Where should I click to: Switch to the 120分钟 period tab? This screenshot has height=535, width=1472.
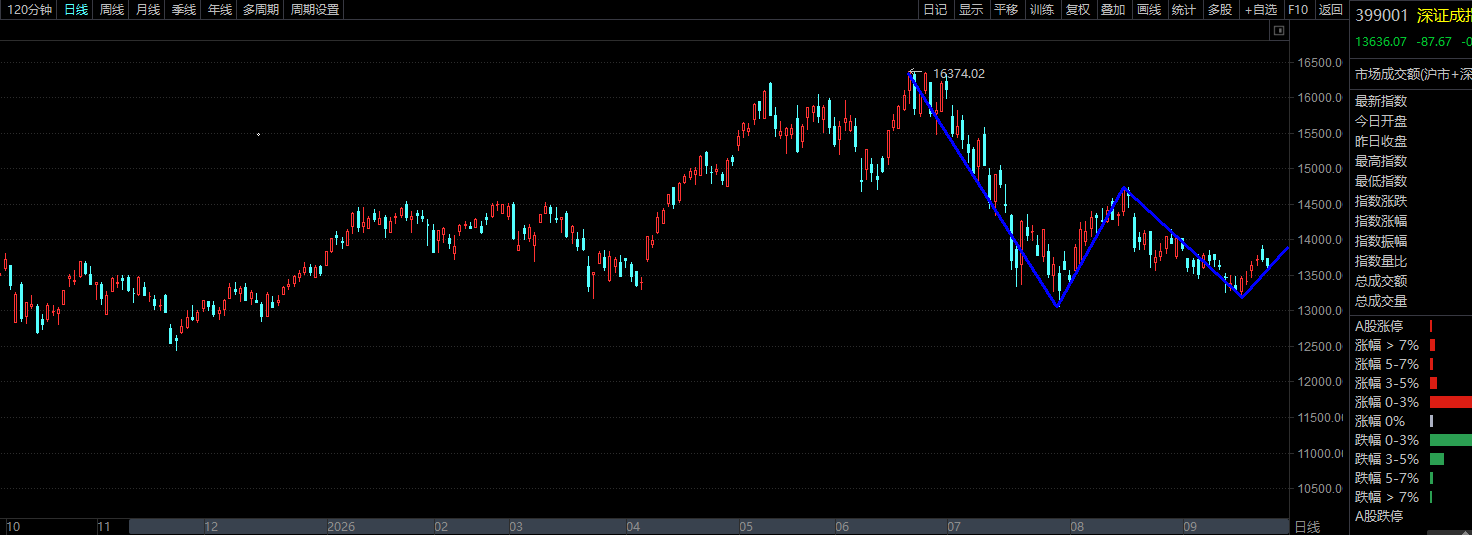pos(29,10)
